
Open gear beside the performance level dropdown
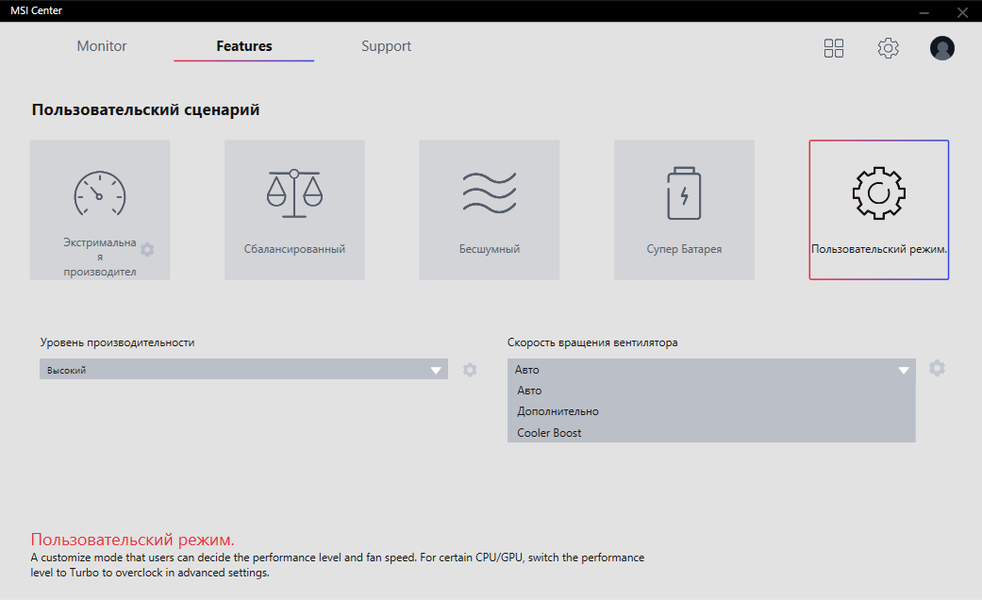470,370
